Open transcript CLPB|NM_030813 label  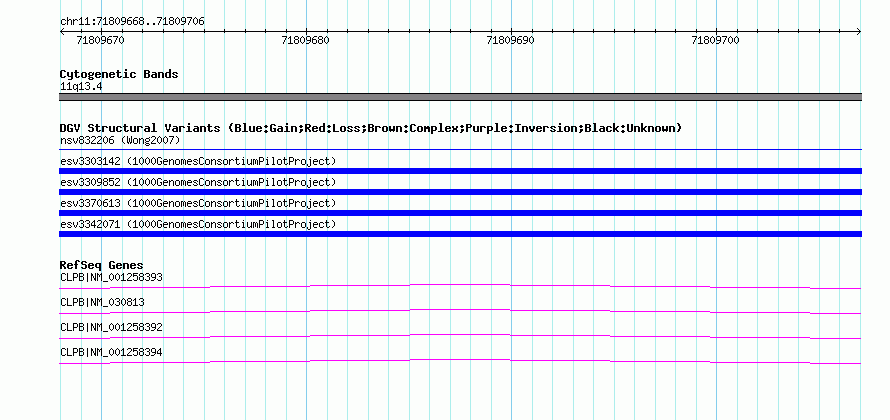[x=102, y=303]
